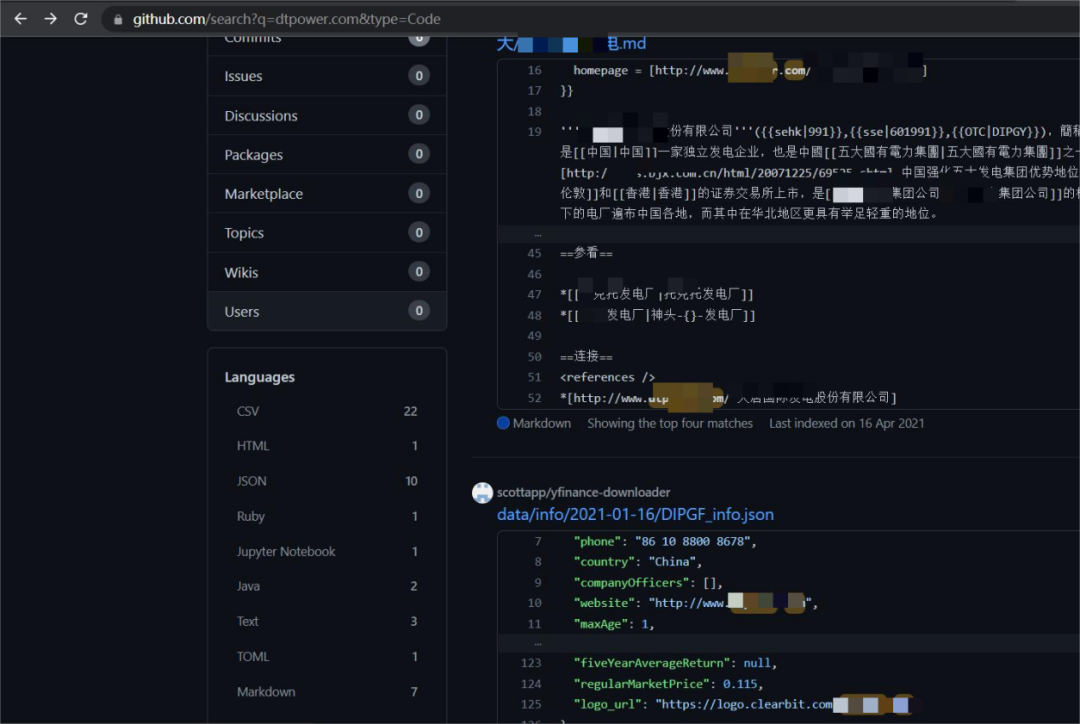Image resolution: width=1080 pixels, height=724 pixels.
Task: Click the "country": "China" line
Action: [x=638, y=562]
